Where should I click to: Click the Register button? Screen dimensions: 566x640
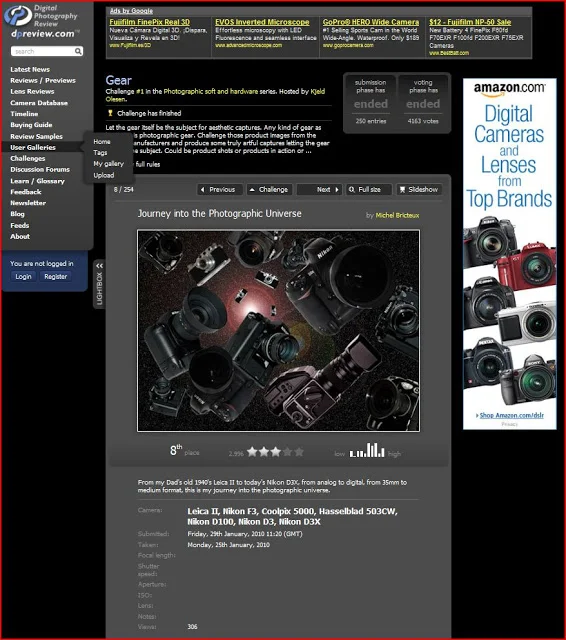[55, 276]
